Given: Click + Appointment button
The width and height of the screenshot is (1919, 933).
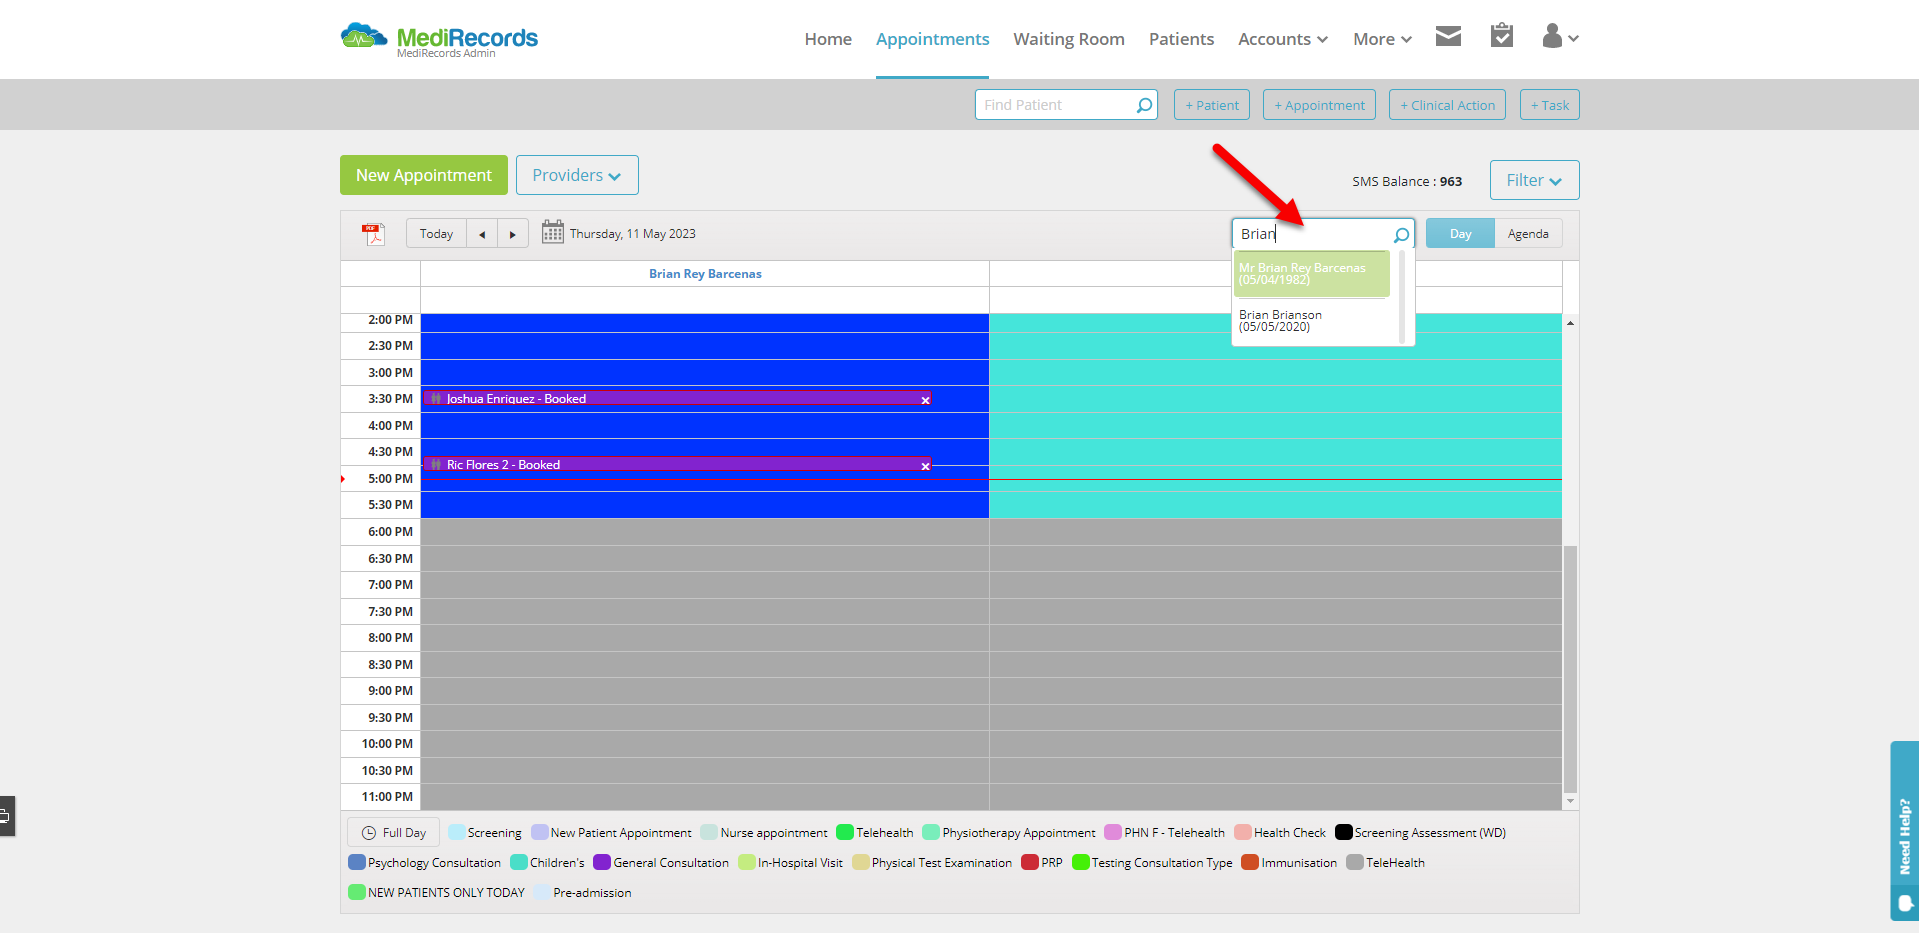Looking at the screenshot, I should 1319,105.
